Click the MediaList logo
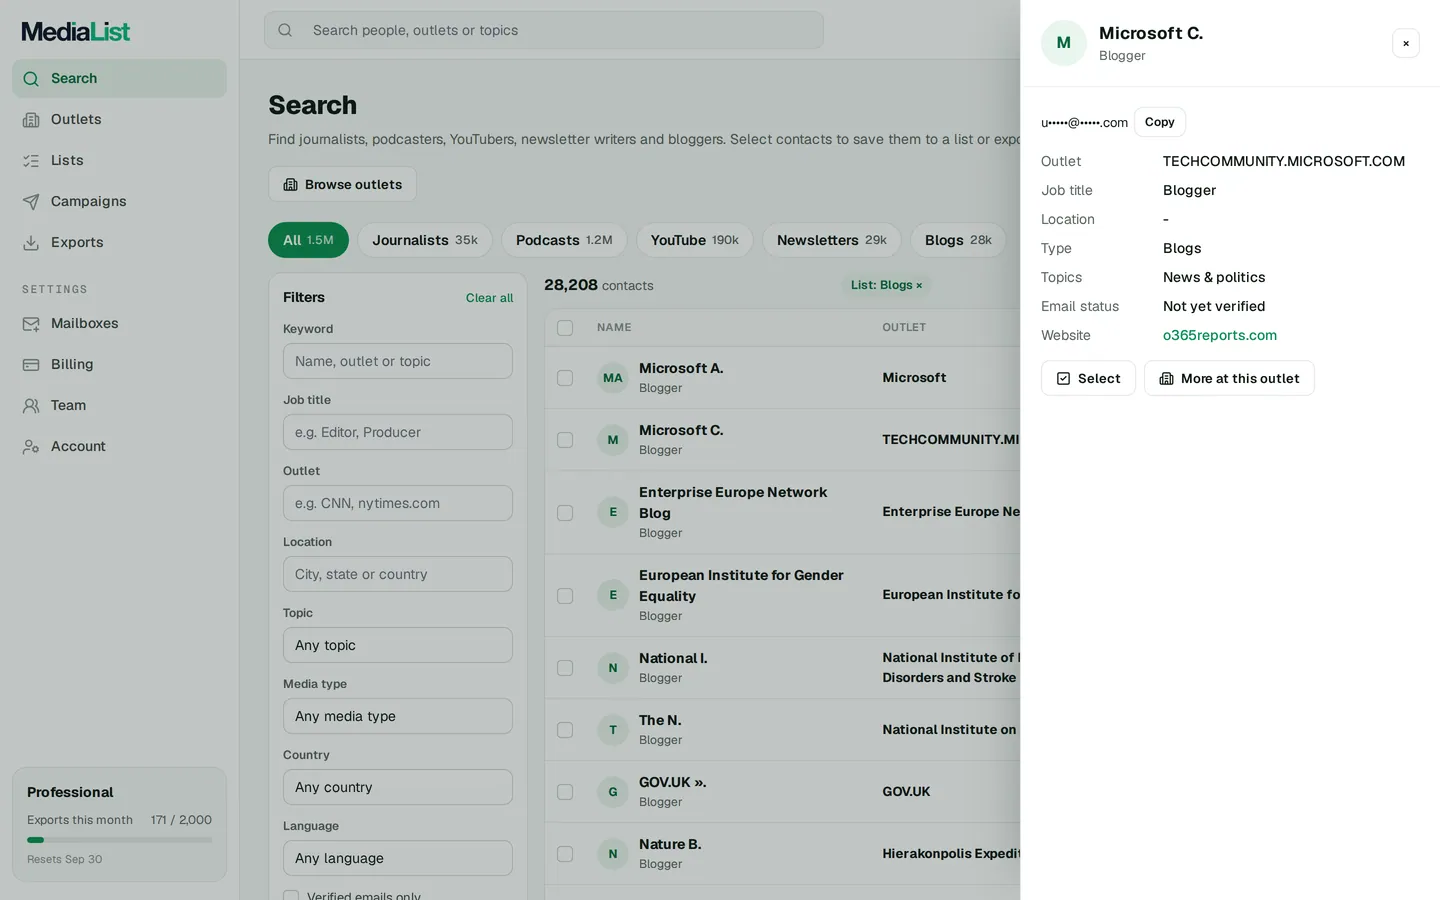 coord(76,31)
